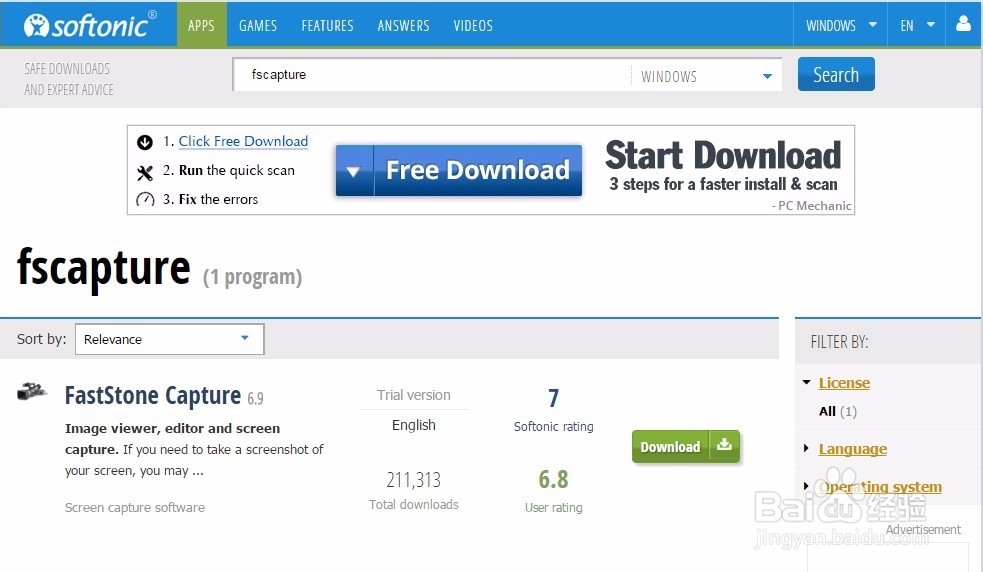Click the 211,313 total downloads value
983x572 pixels.
tap(414, 480)
